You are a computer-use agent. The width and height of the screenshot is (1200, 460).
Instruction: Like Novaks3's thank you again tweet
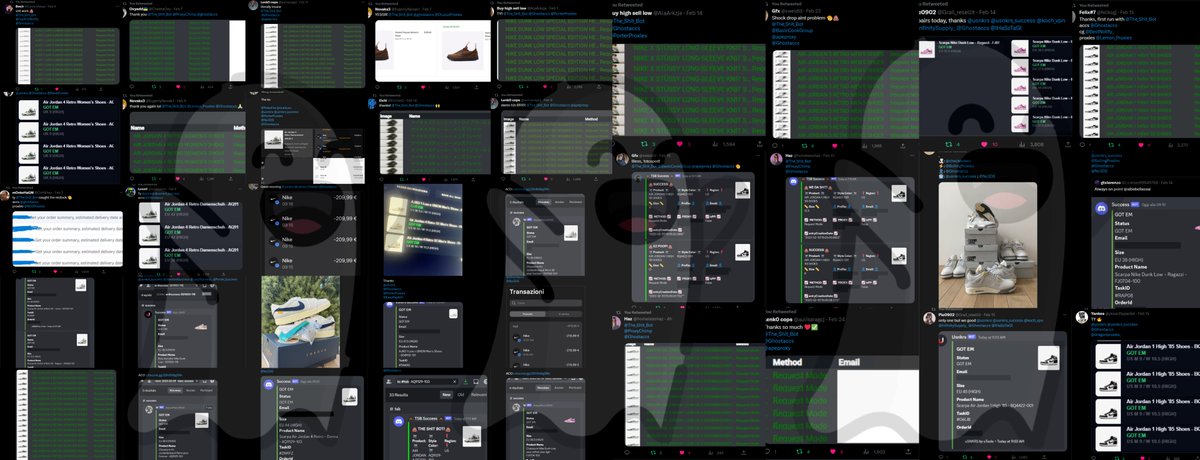point(177,179)
